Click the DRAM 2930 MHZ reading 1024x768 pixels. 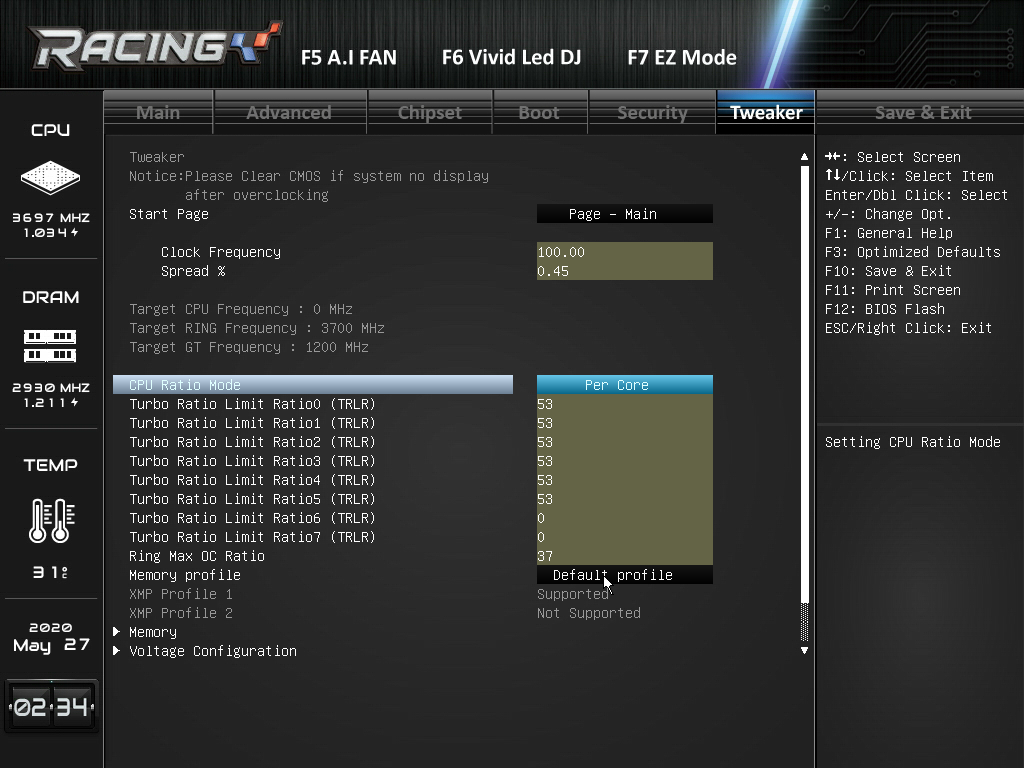51,387
